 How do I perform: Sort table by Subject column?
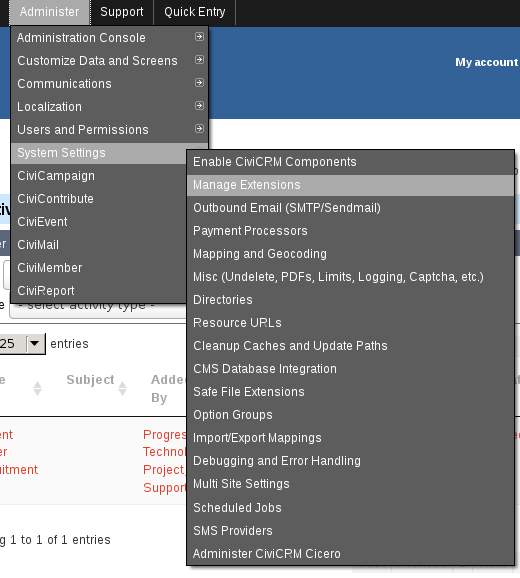[x=90, y=380]
